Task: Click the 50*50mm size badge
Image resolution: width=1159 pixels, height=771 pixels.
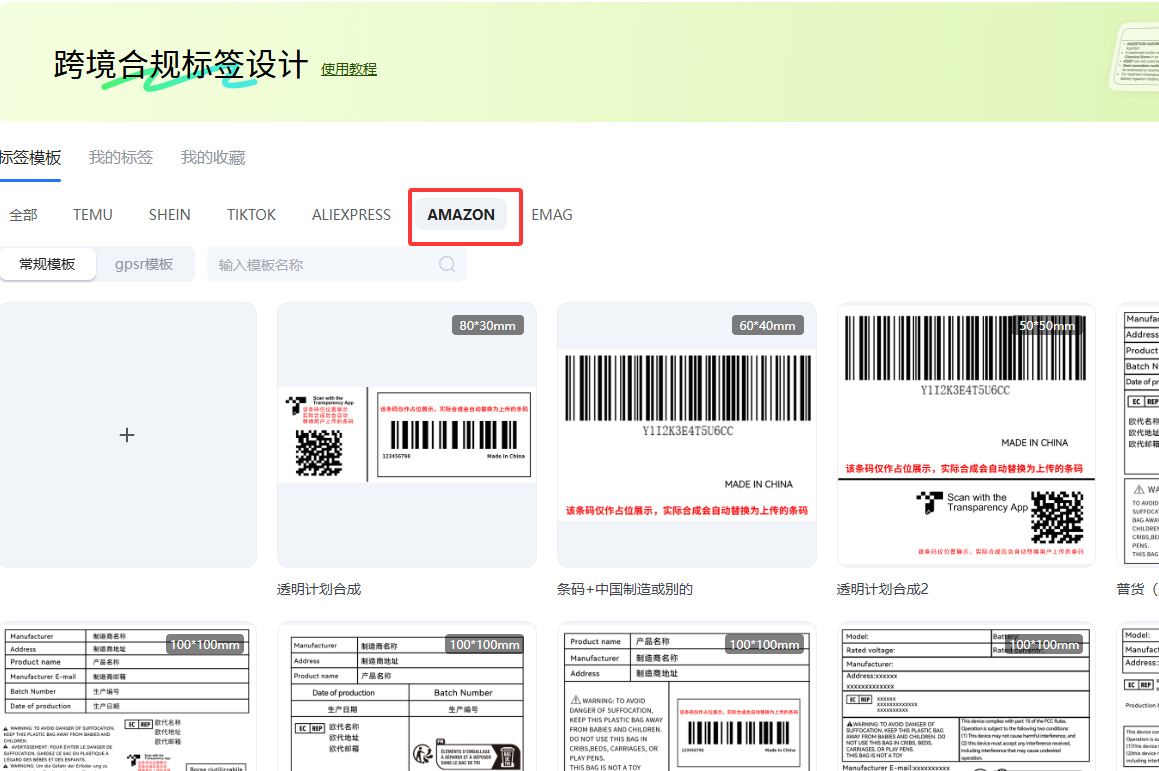Action: pos(1047,326)
